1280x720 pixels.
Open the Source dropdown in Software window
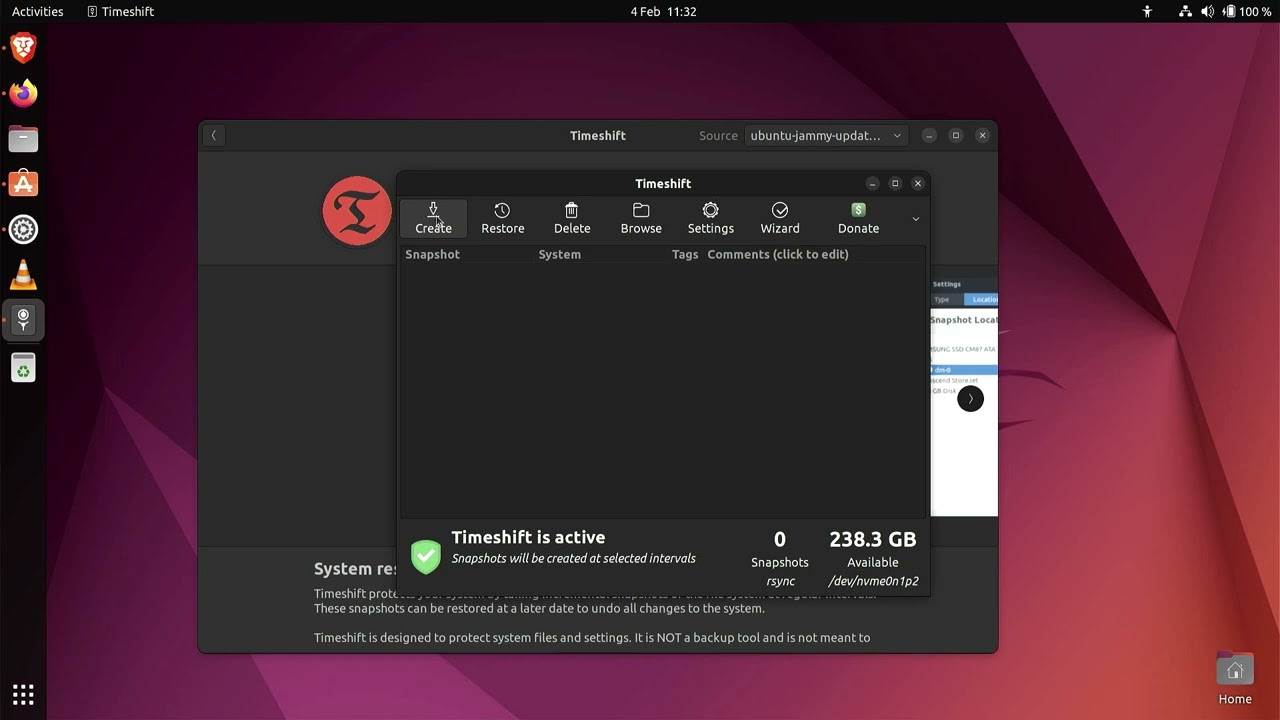827,135
